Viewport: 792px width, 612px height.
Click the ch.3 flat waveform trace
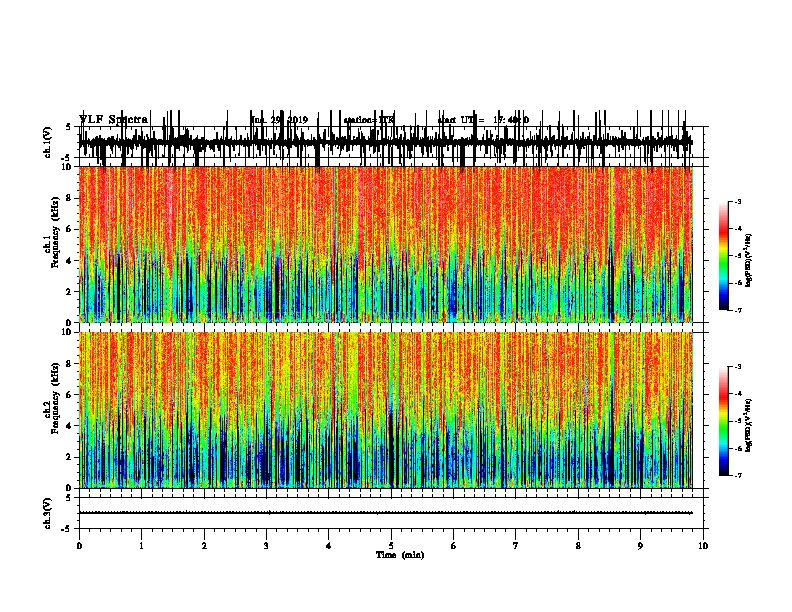(x=385, y=513)
